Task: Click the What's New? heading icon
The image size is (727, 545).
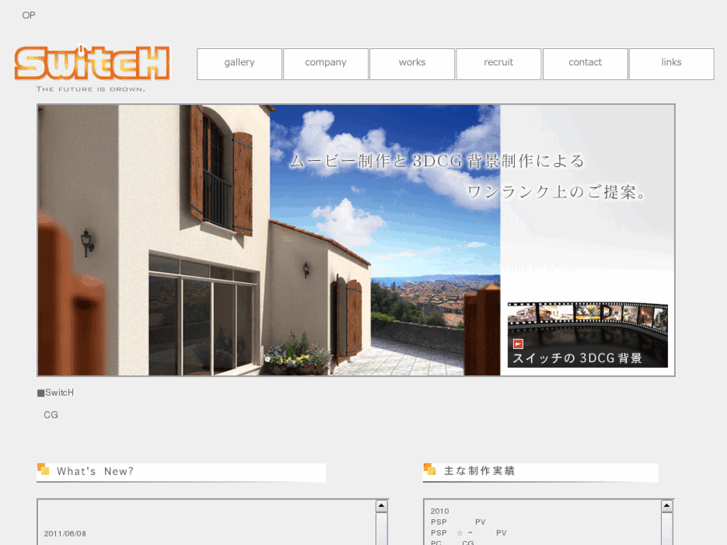Action: tap(43, 469)
